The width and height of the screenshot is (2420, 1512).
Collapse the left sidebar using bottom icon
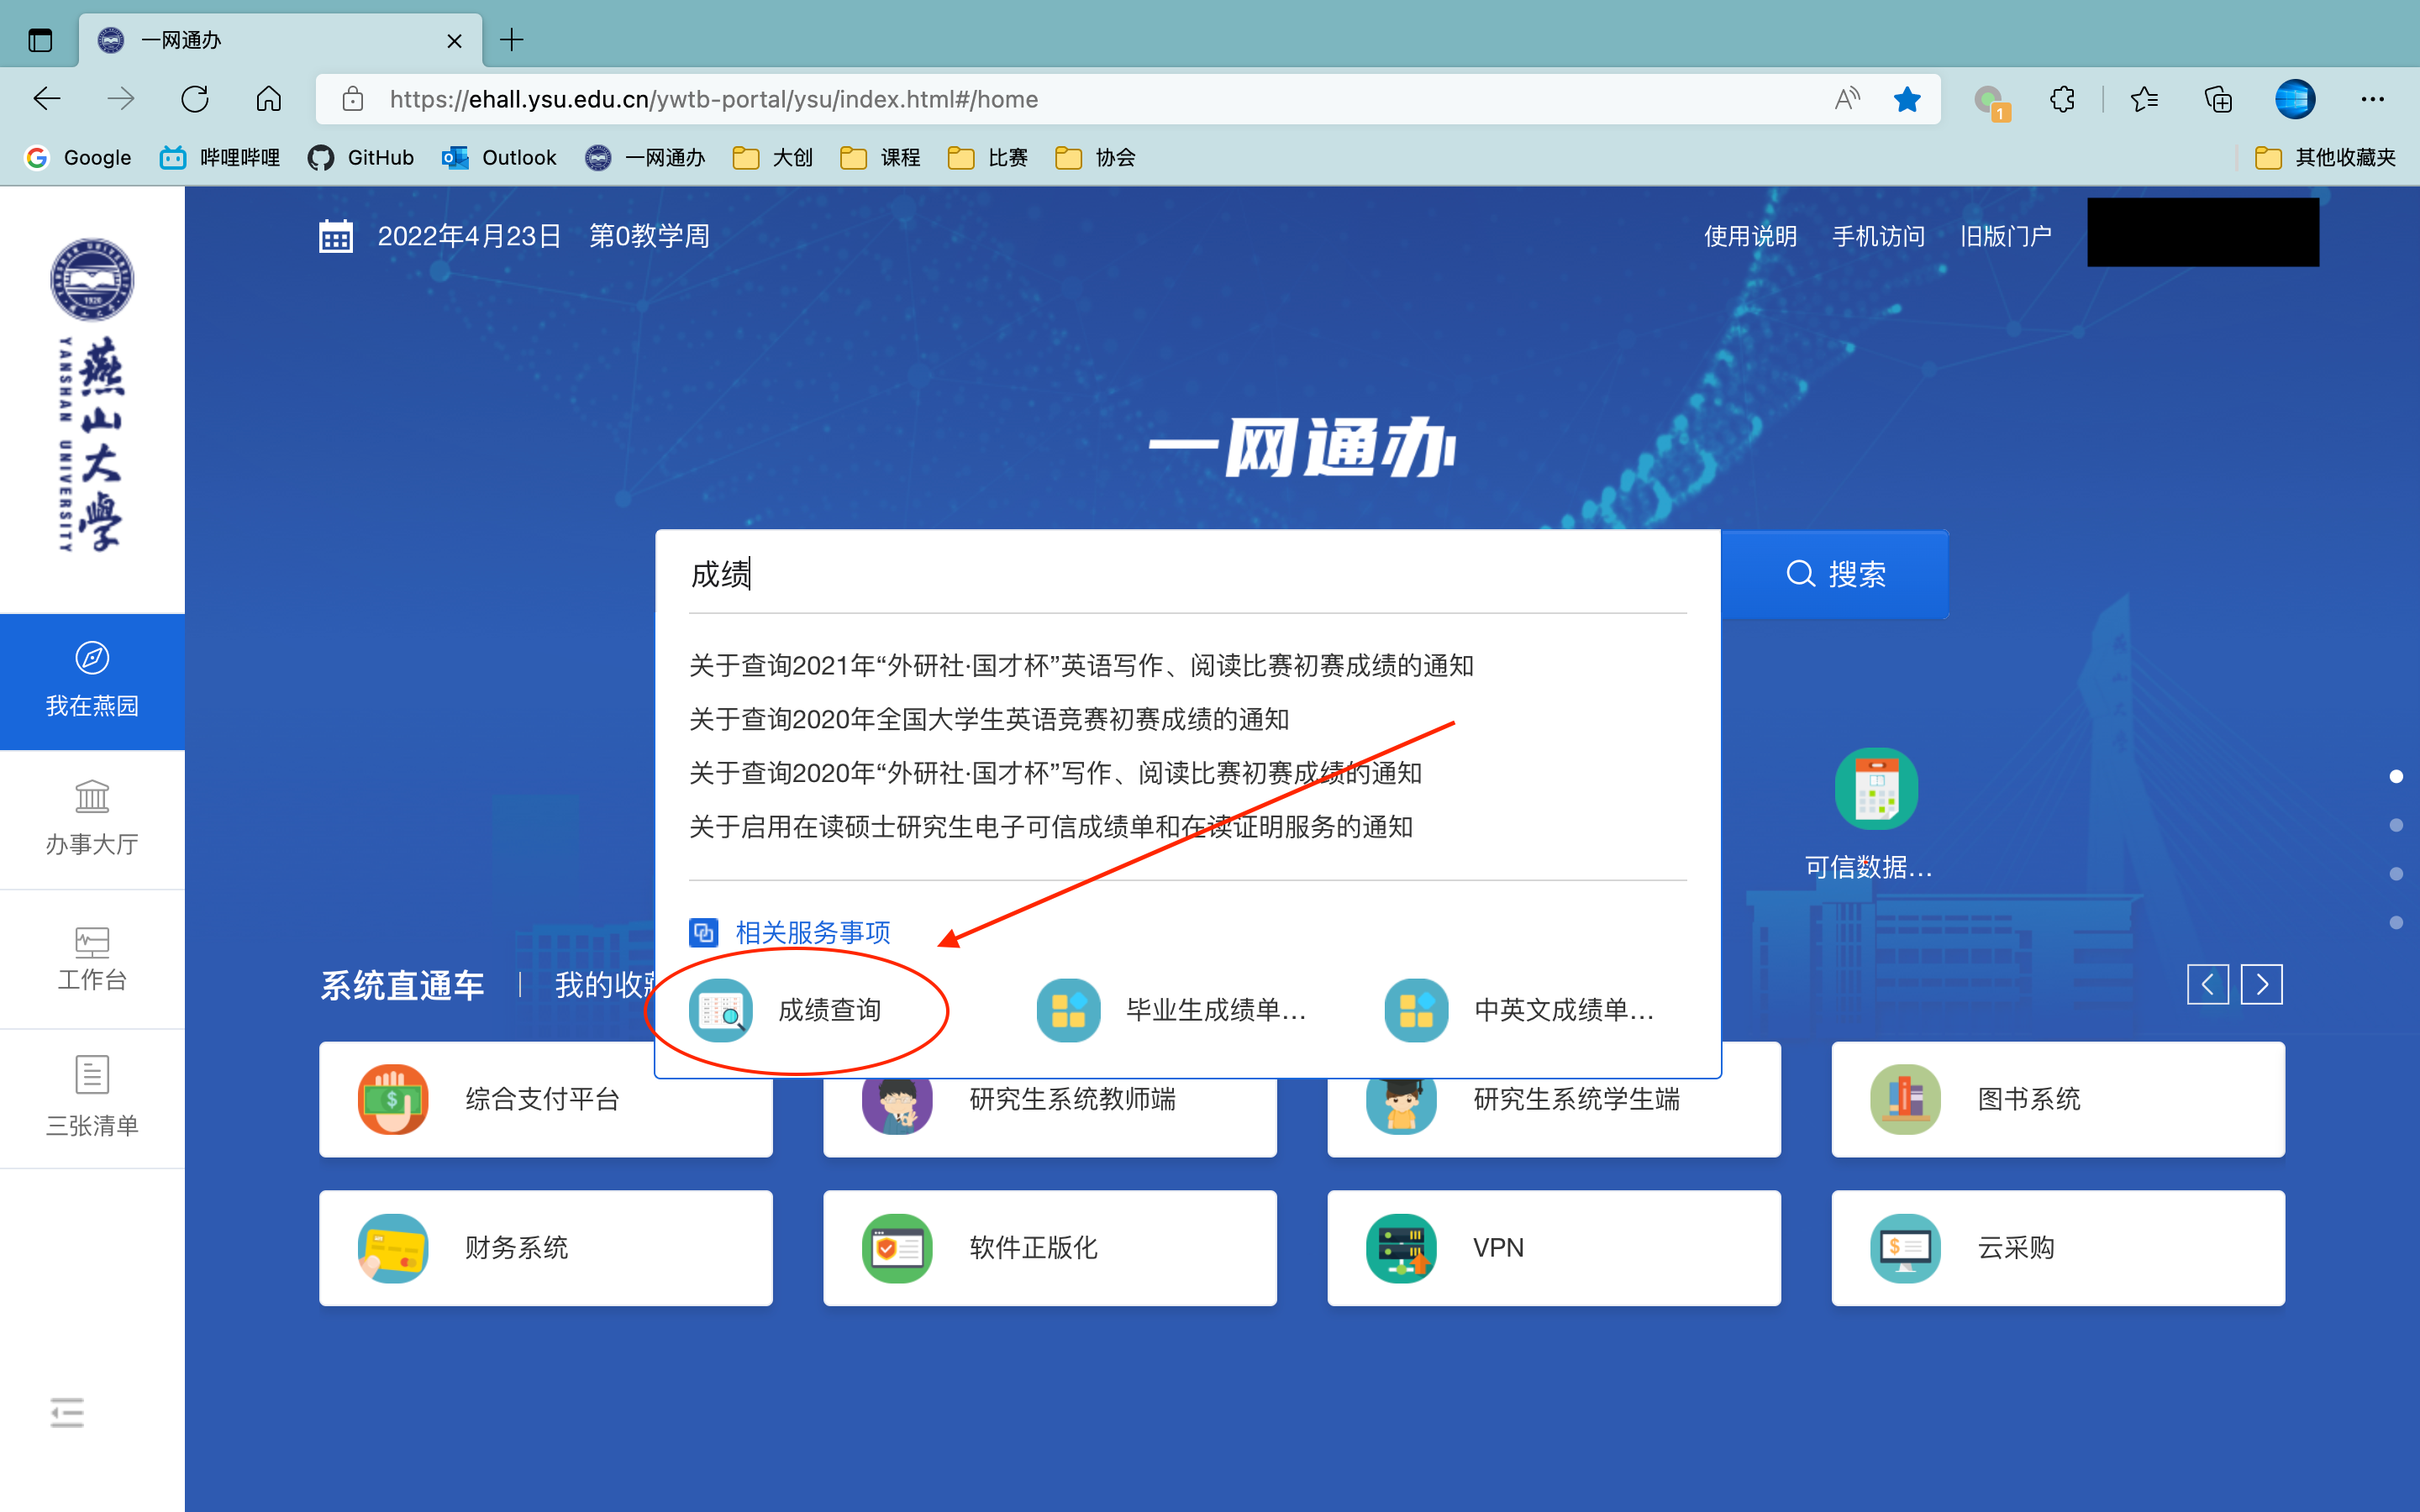coord(66,1412)
